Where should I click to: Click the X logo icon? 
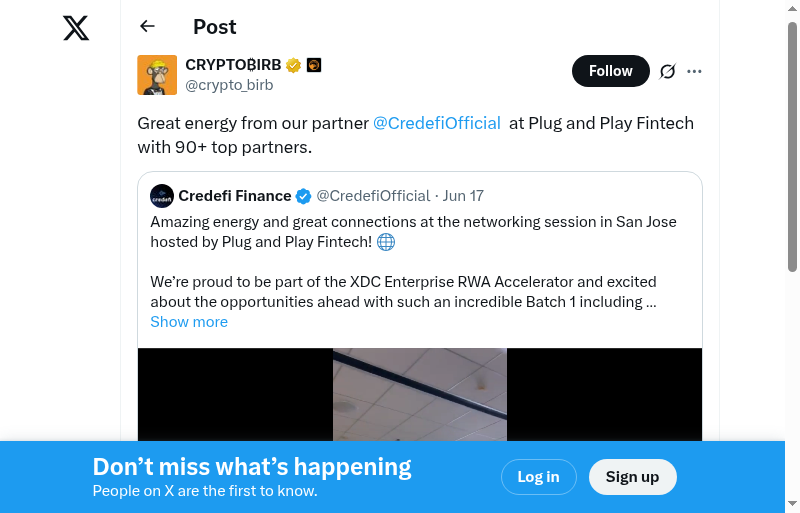pos(76,28)
